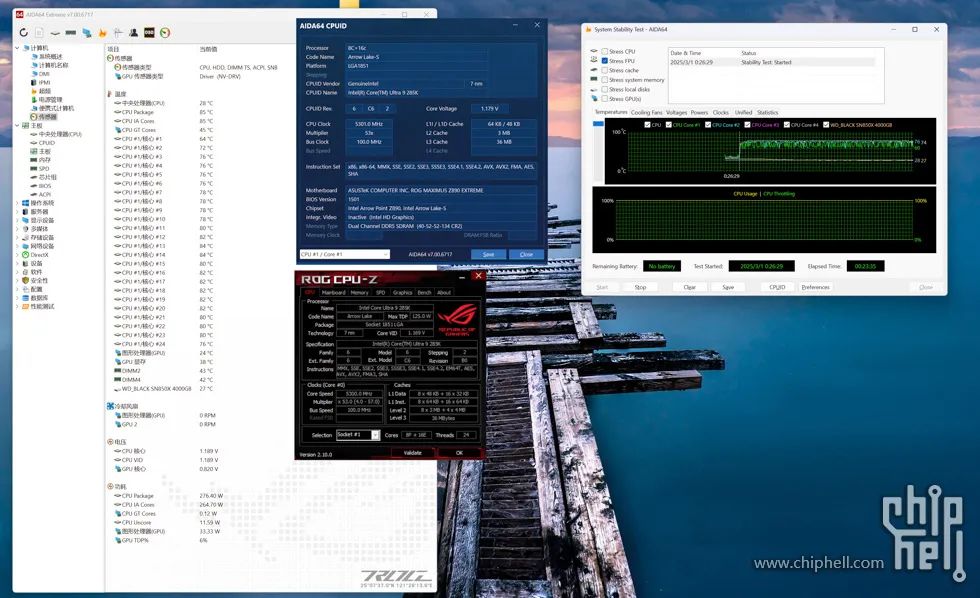
Task: Click the person silhouette icon in AIDA64 toolbar
Action: (x=133, y=32)
